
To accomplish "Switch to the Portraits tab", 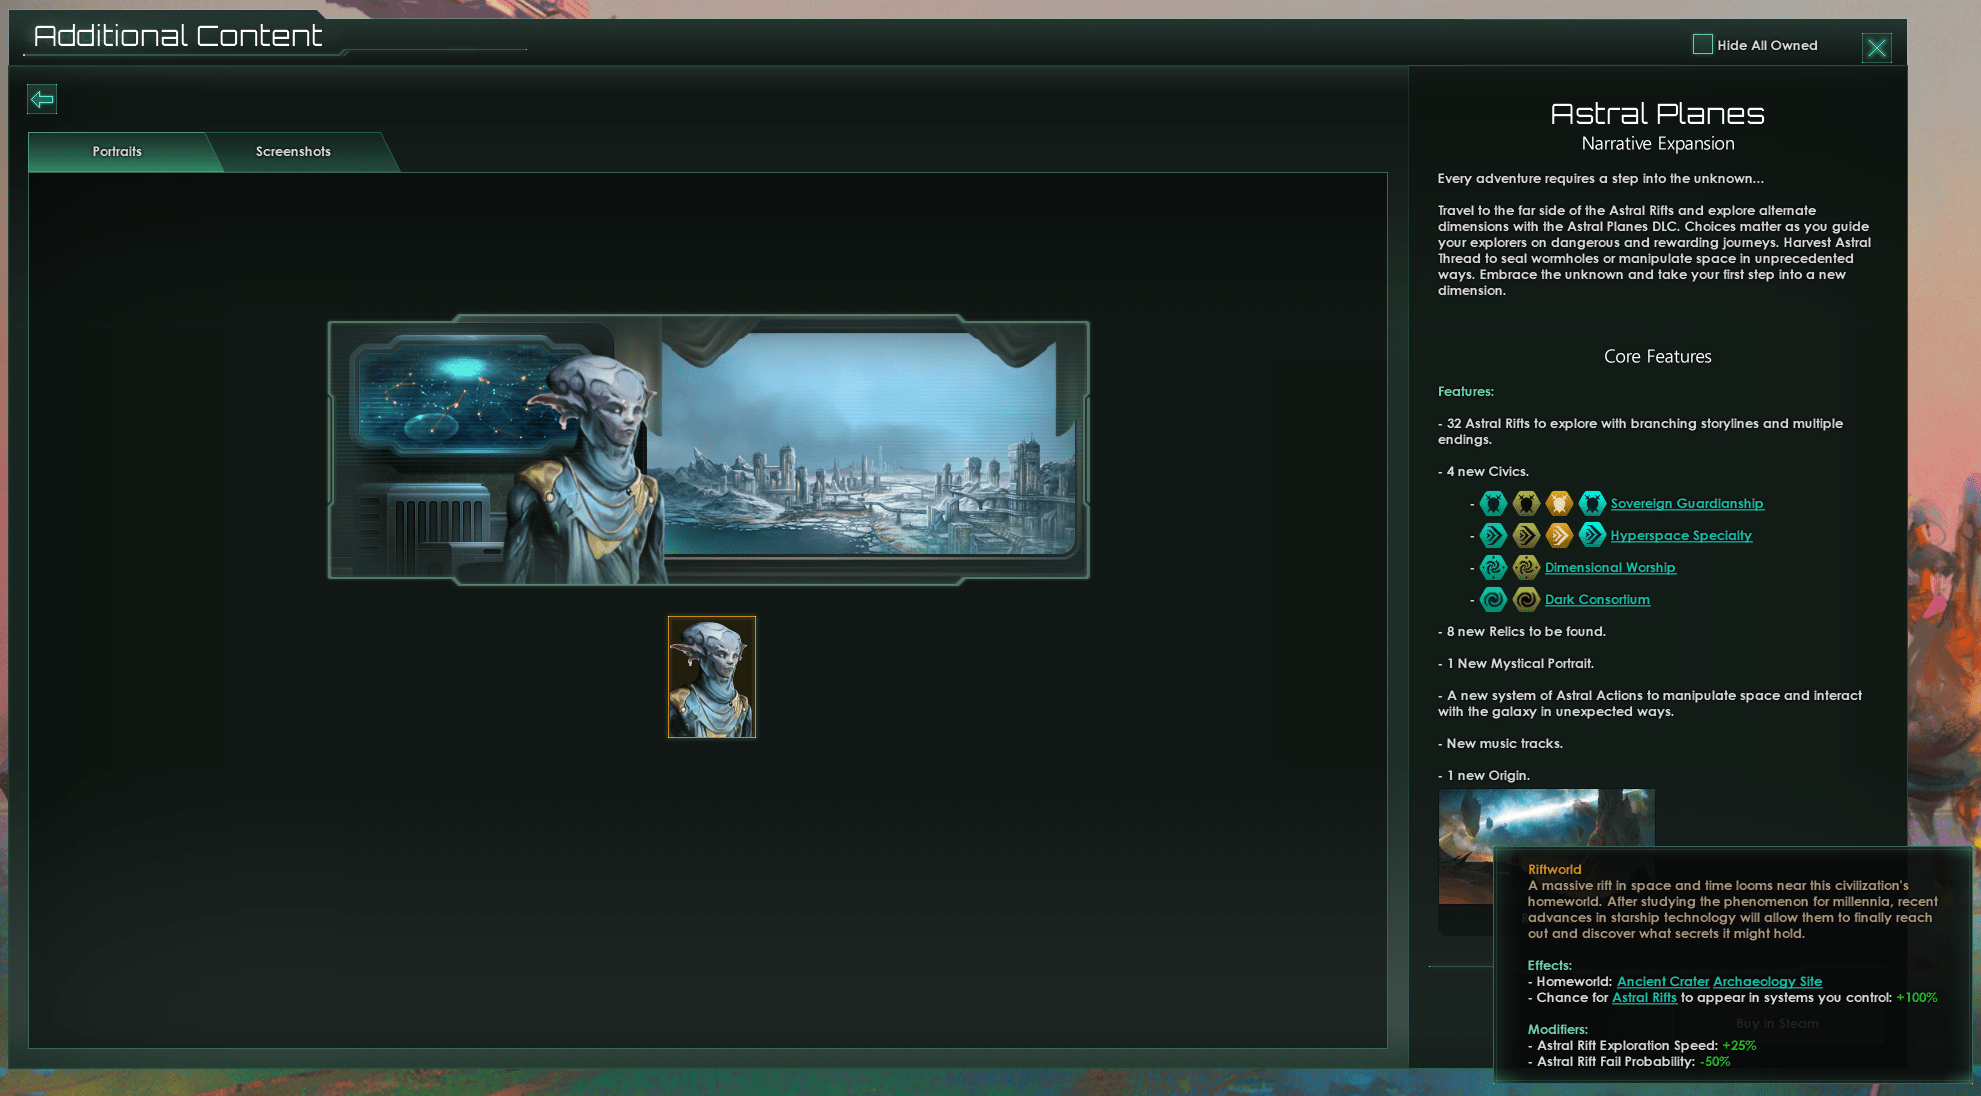I will pyautogui.click(x=117, y=151).
